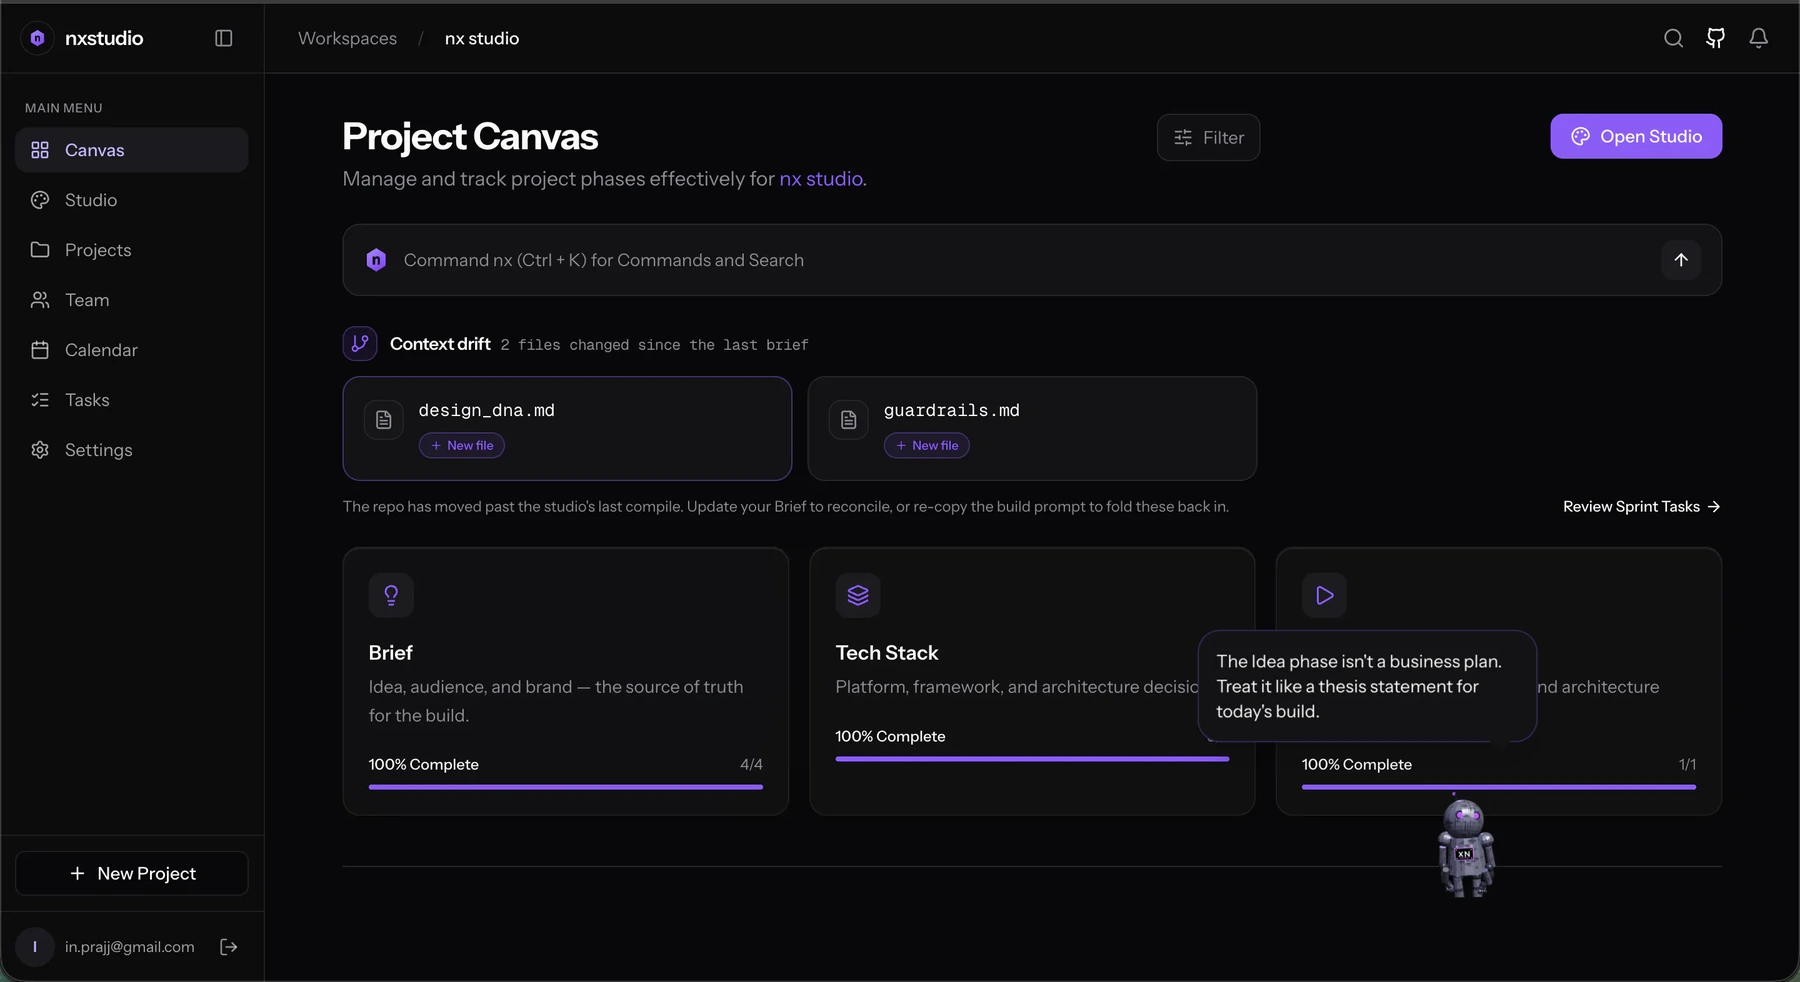Image resolution: width=1800 pixels, height=982 pixels.
Task: Open the notifications bell
Action: click(1758, 38)
